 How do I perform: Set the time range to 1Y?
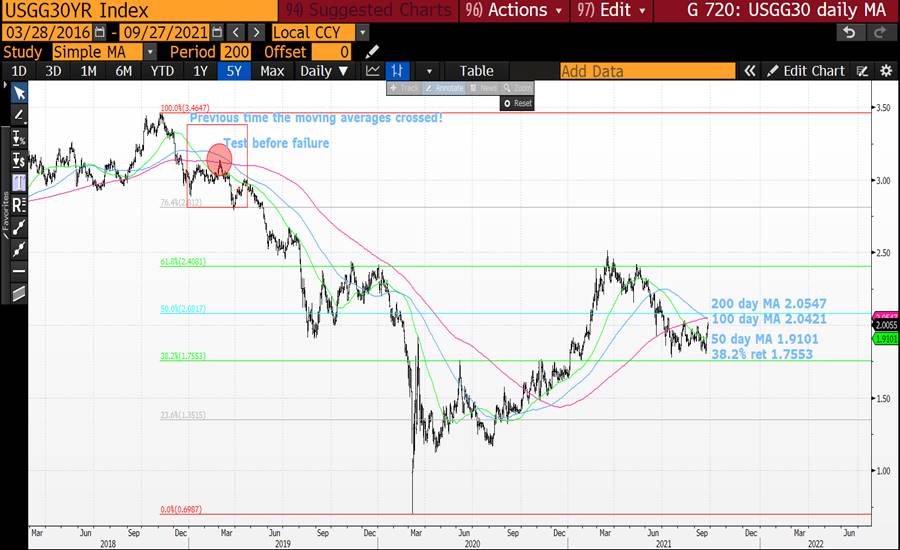coord(201,71)
